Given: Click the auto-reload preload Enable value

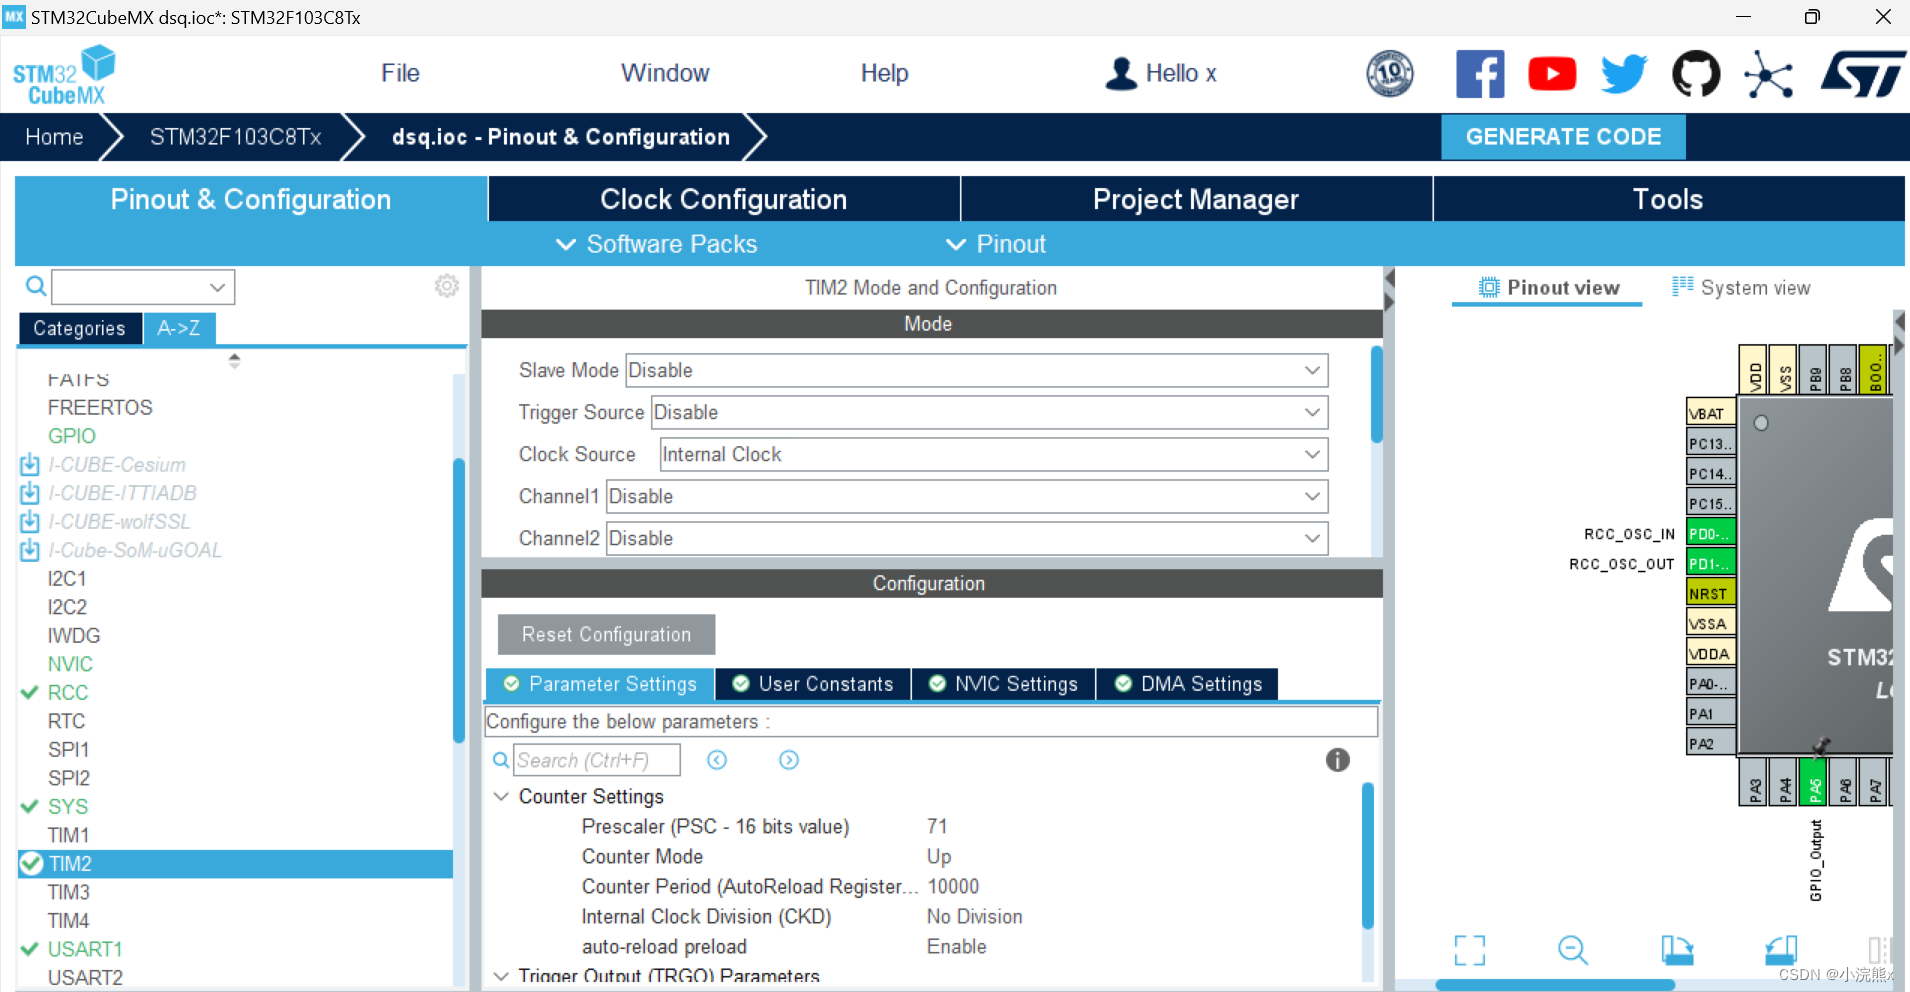Looking at the screenshot, I should tap(956, 947).
